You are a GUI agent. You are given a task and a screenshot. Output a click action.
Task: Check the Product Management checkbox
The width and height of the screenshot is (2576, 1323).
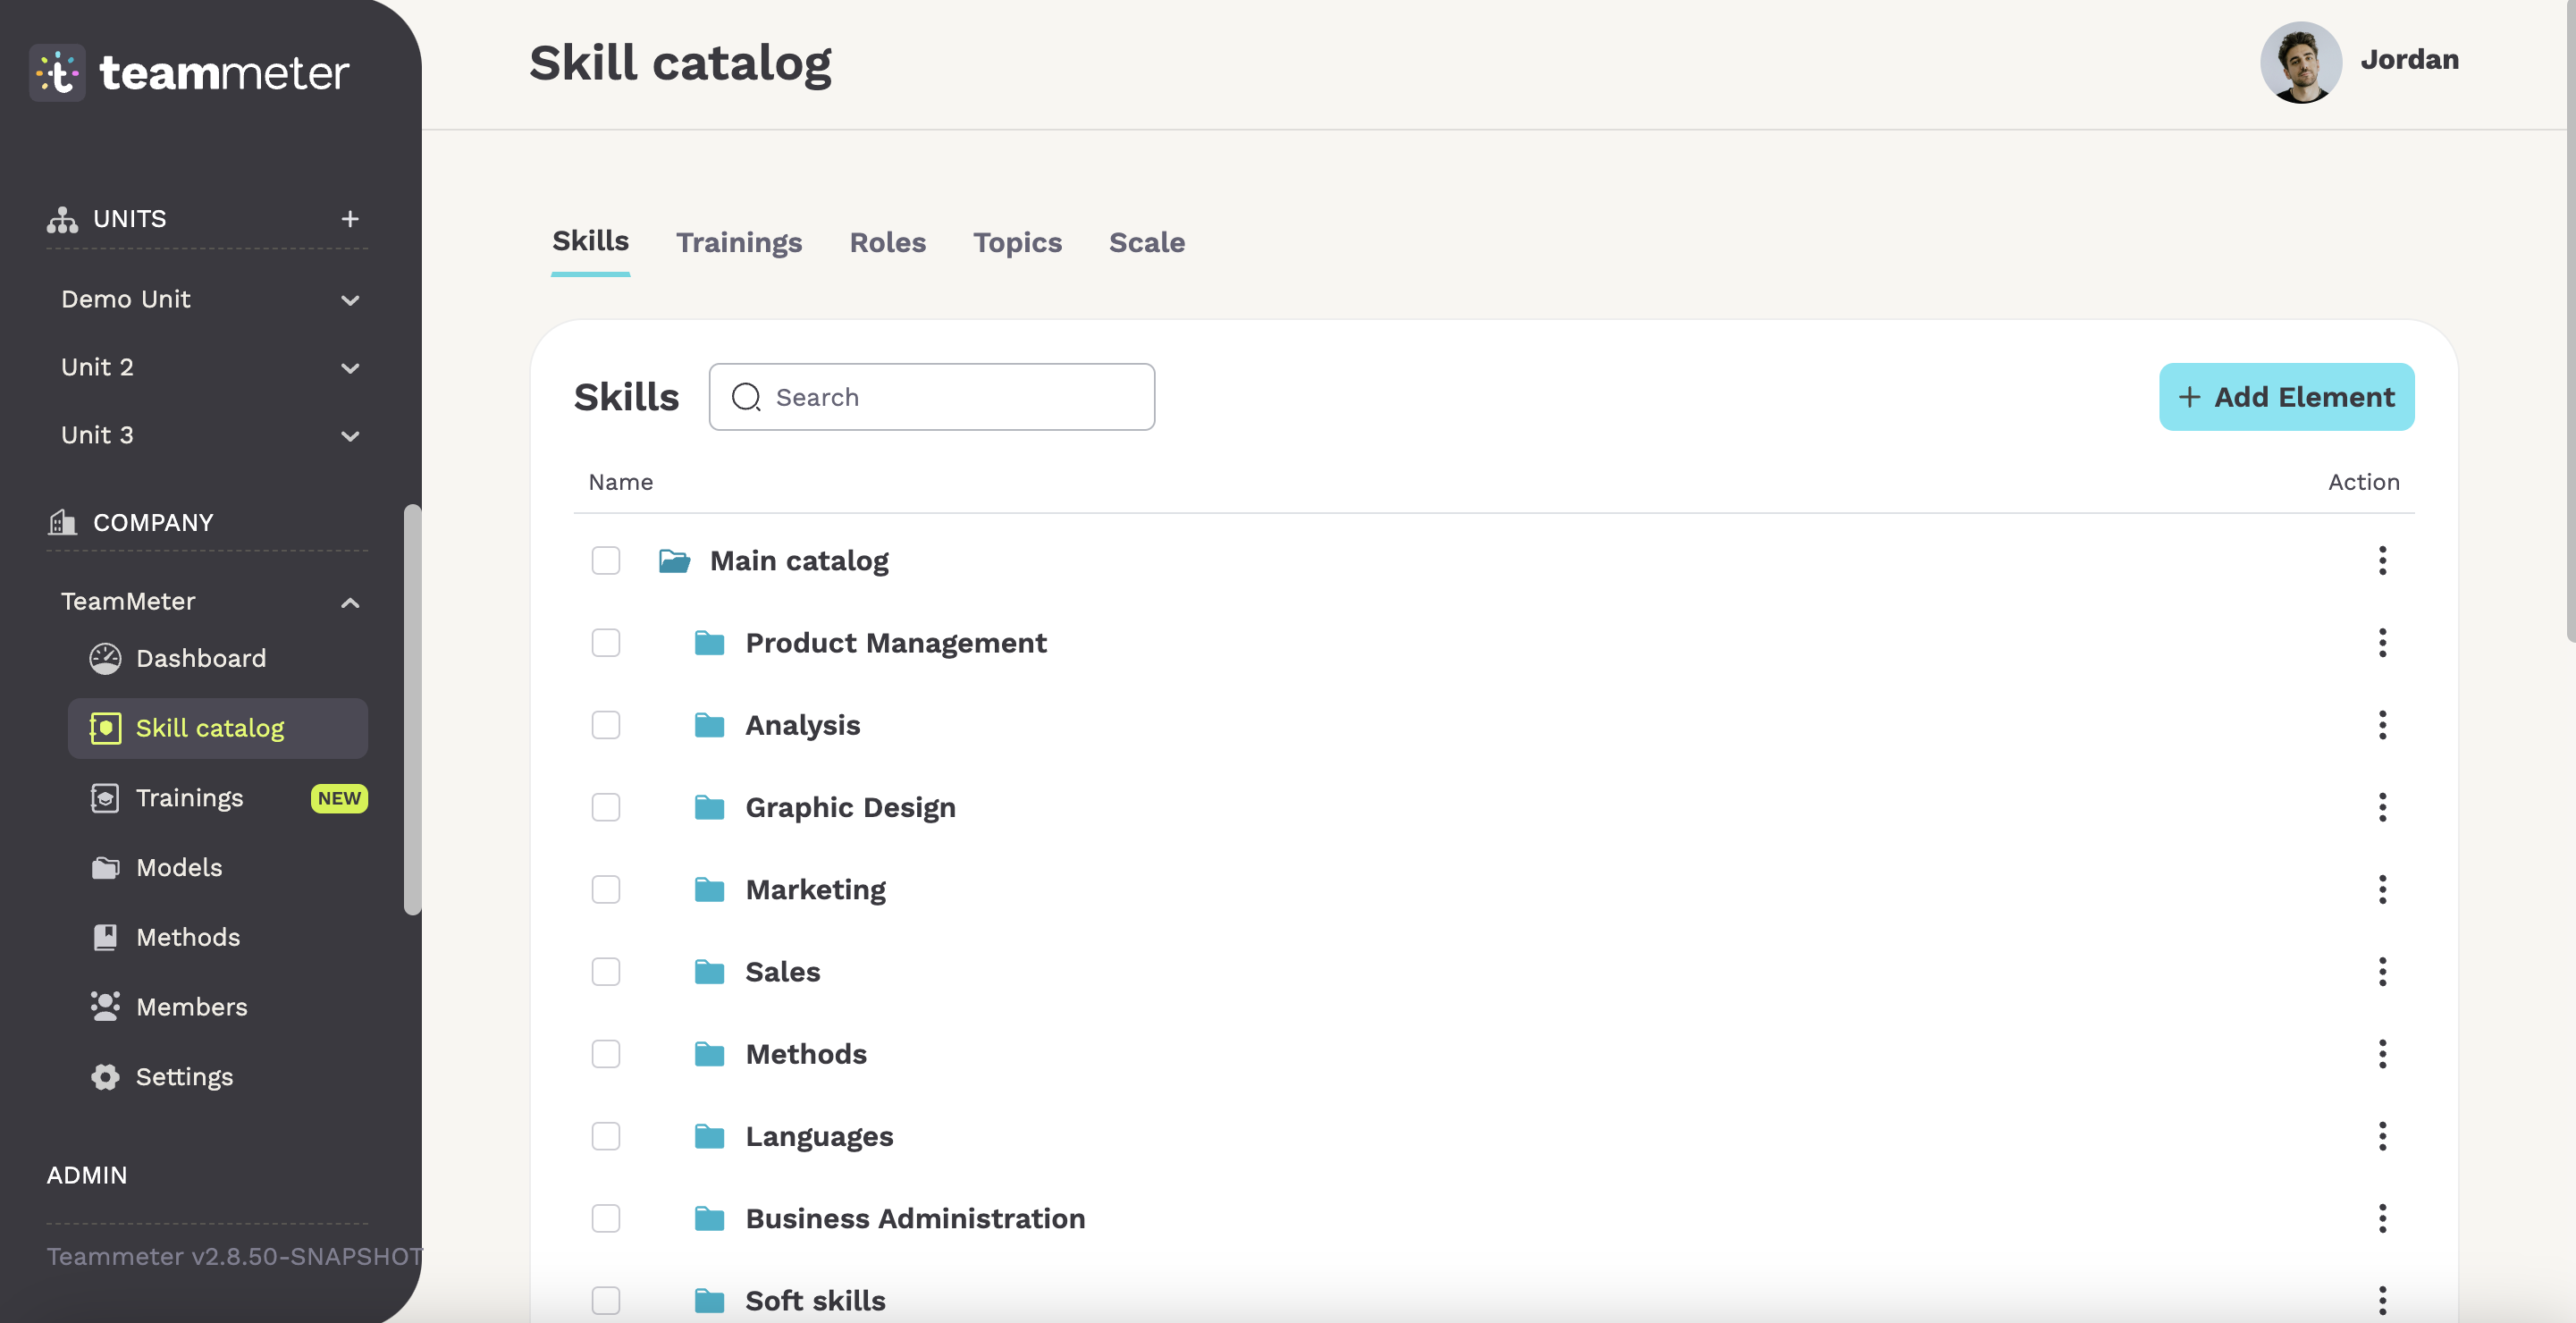pyautogui.click(x=606, y=643)
